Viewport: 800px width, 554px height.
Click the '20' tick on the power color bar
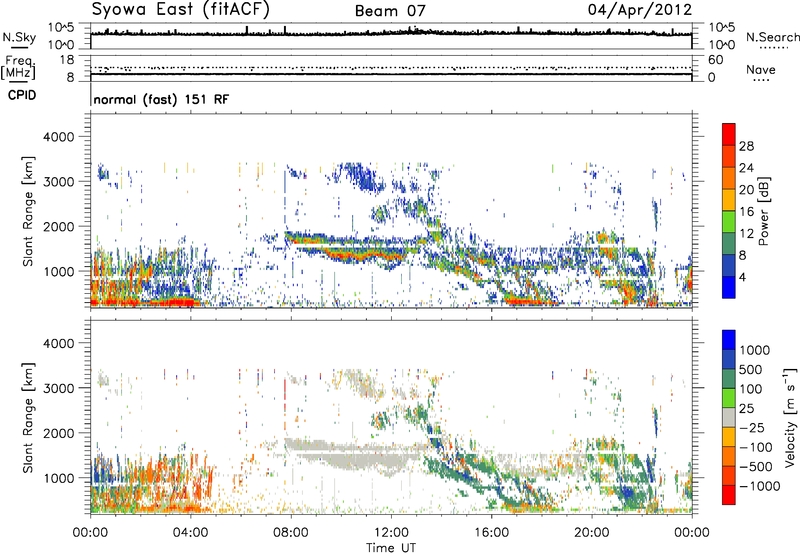746,190
